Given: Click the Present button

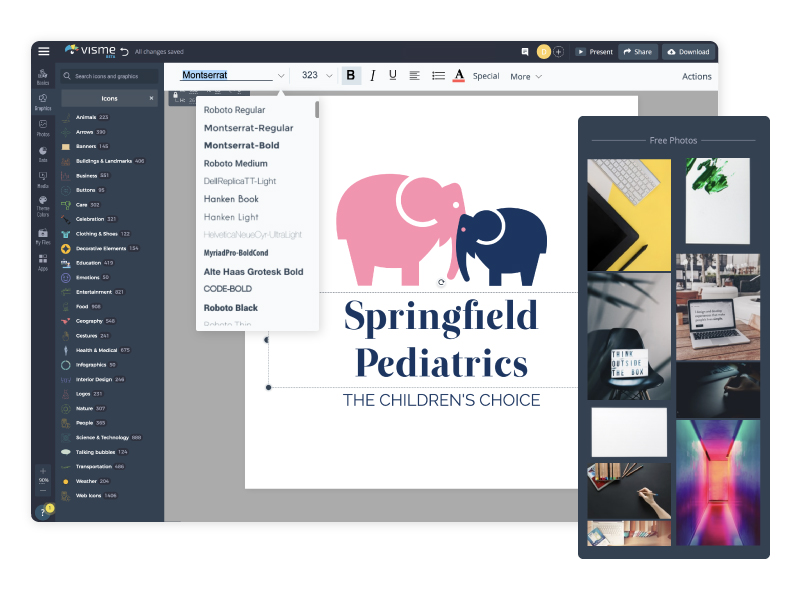Looking at the screenshot, I should click(595, 52).
